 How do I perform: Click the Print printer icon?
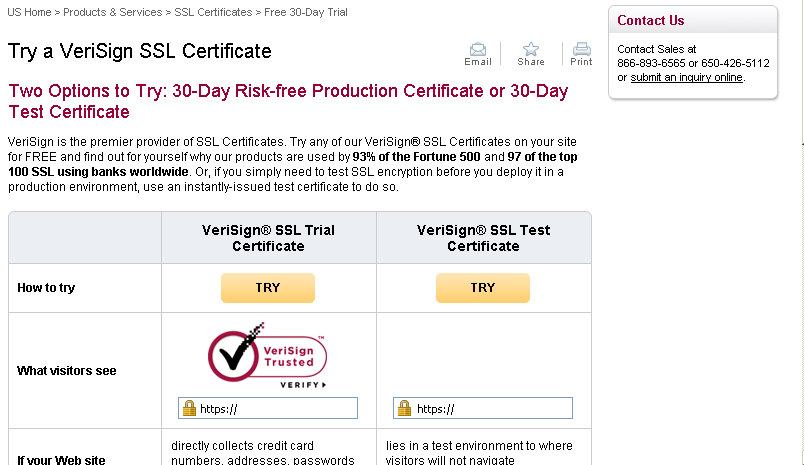coord(581,49)
